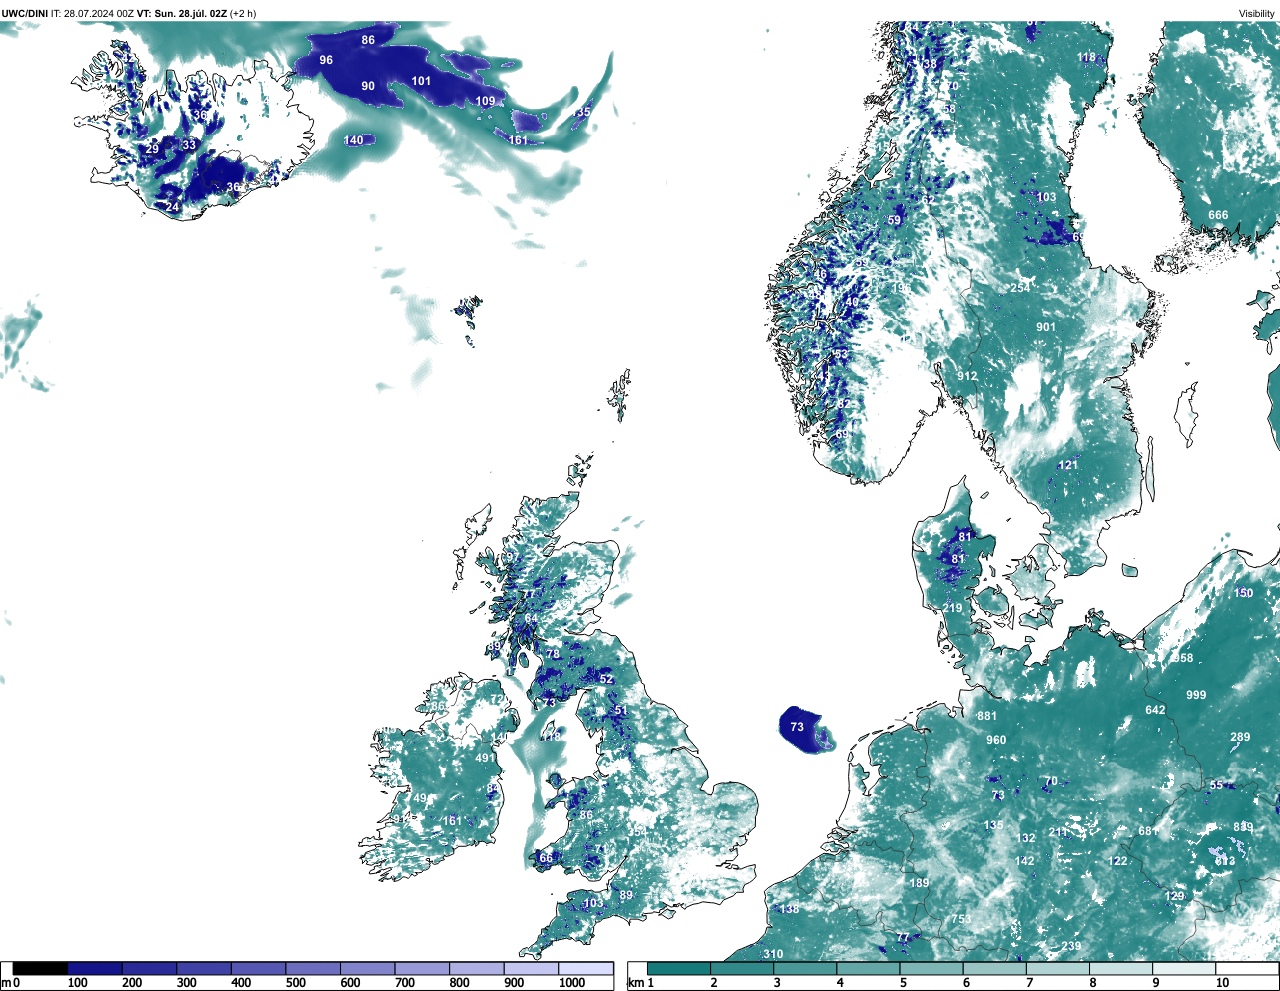The width and height of the screenshot is (1280, 991).
Task: Click the '24' value on Iceland's south coast
Action: click(x=173, y=207)
